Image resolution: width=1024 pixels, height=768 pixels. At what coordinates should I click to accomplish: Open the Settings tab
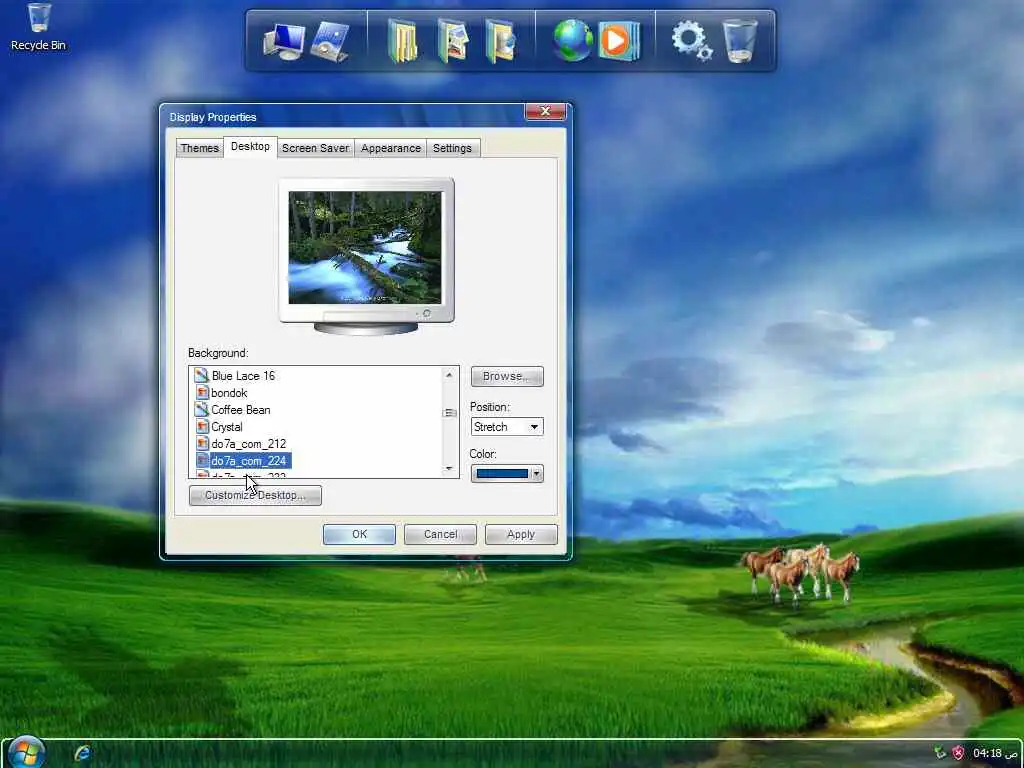pyautogui.click(x=452, y=148)
